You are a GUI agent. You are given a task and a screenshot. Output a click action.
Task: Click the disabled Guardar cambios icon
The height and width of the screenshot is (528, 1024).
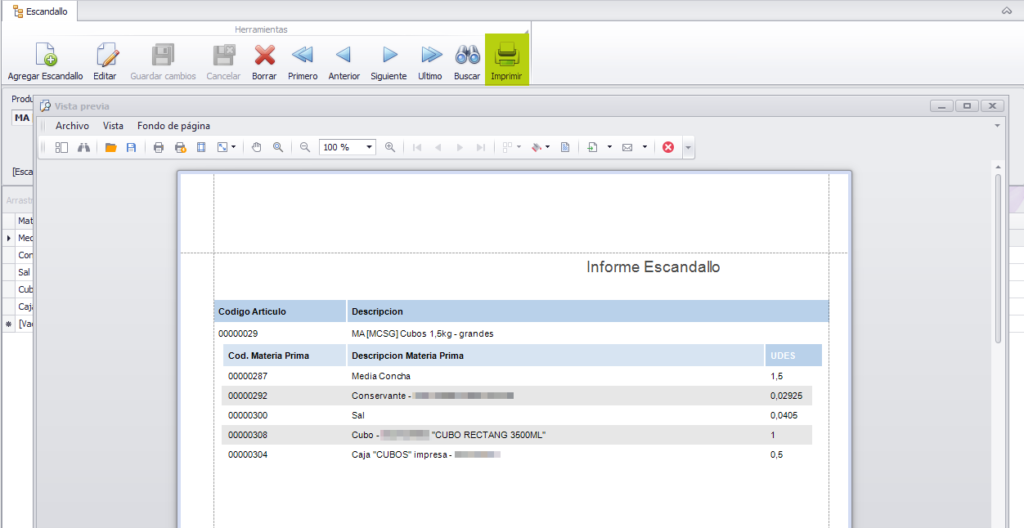[x=163, y=55]
